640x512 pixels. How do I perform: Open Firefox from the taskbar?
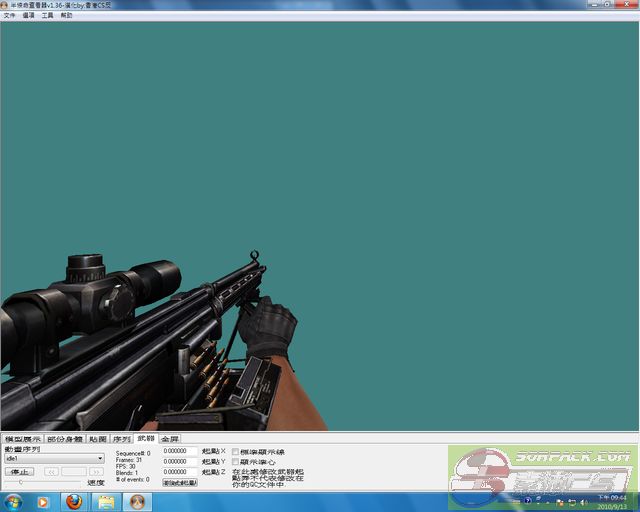(x=74, y=502)
